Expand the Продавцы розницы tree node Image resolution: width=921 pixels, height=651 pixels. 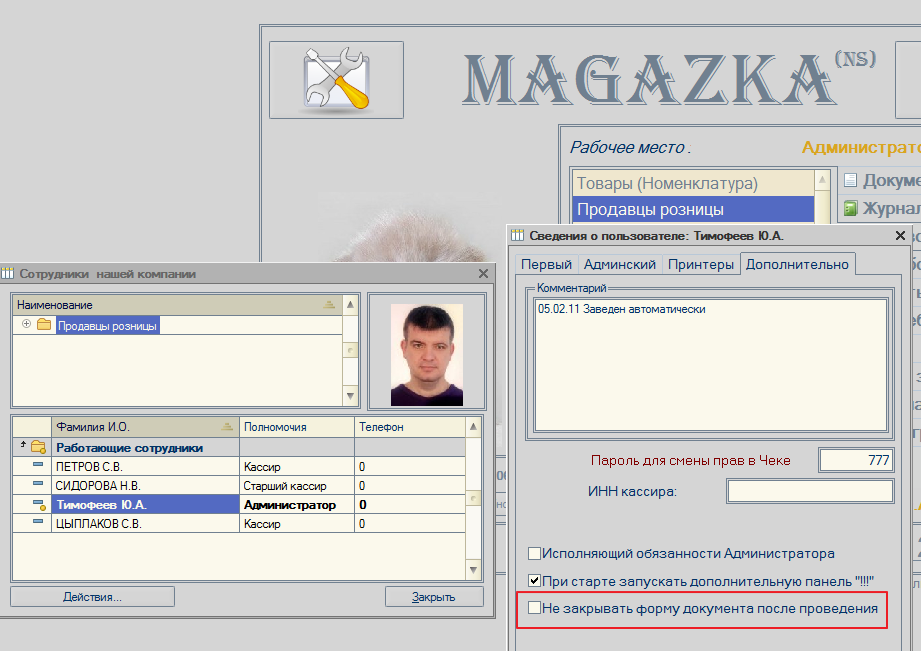click(x=26, y=324)
